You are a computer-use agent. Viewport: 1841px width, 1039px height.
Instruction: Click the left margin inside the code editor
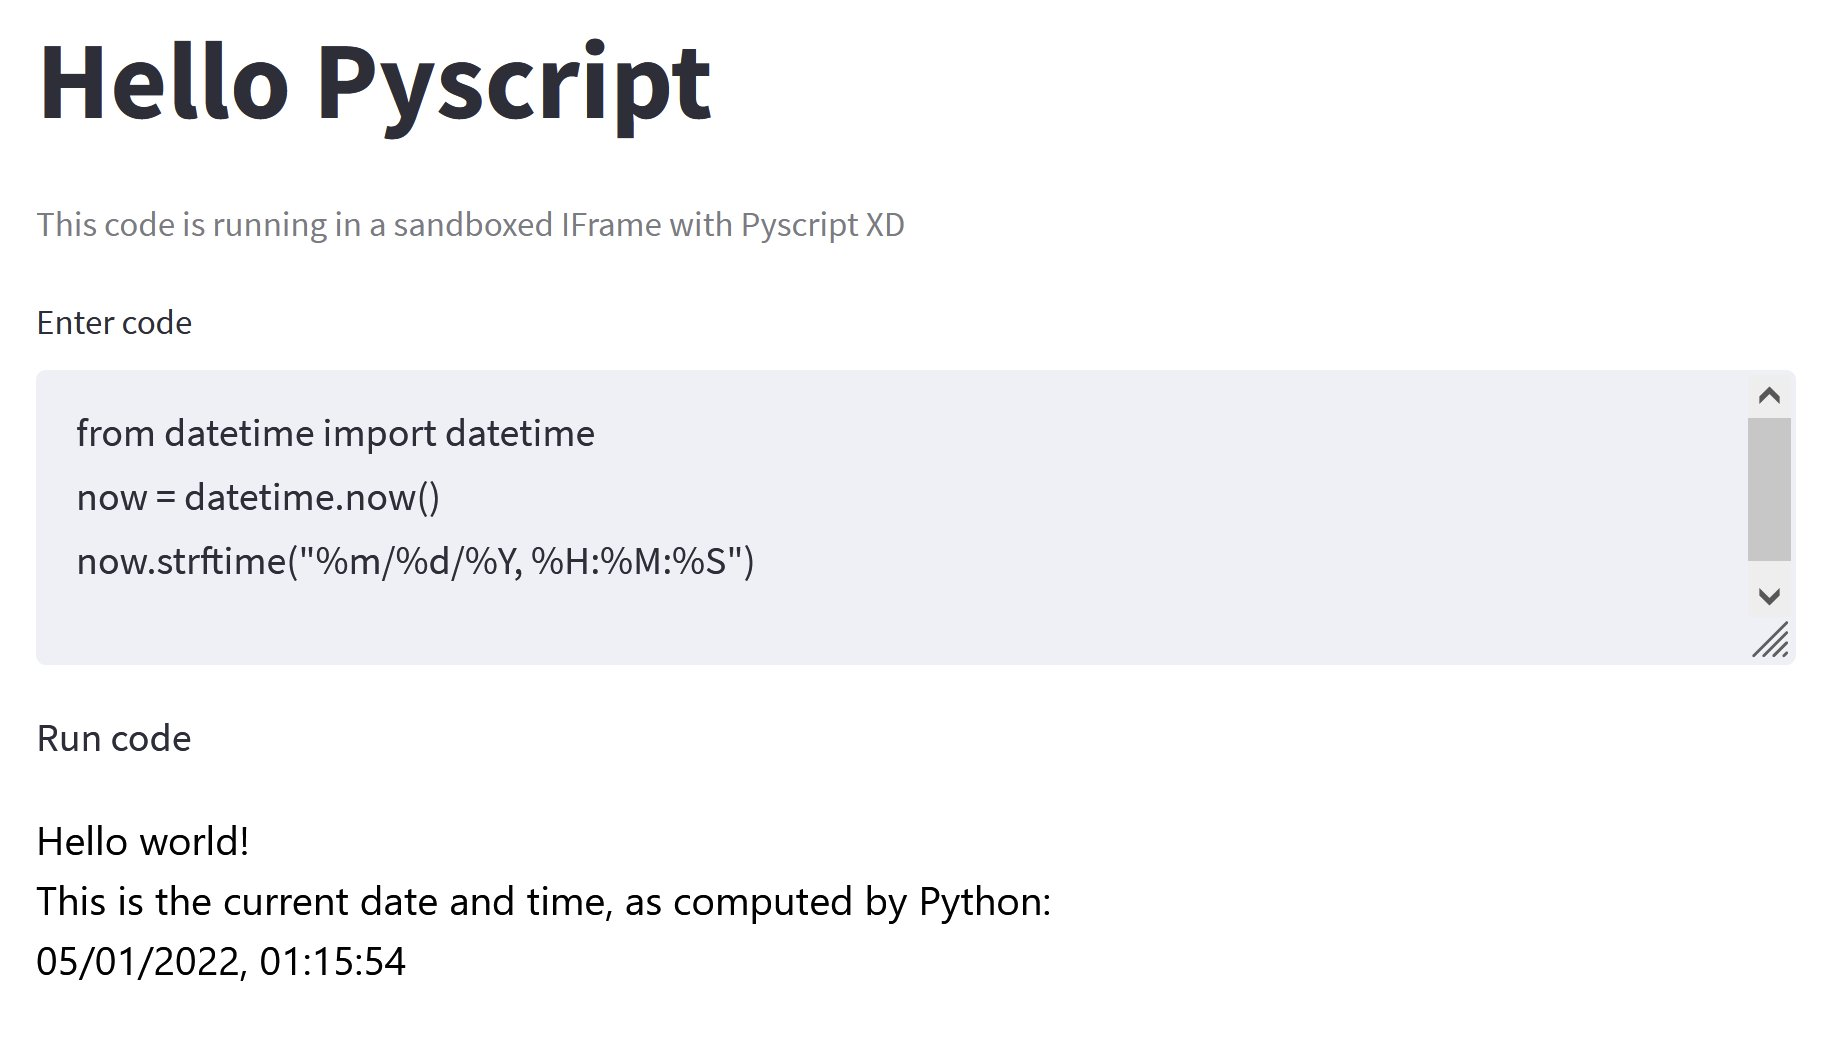55,500
